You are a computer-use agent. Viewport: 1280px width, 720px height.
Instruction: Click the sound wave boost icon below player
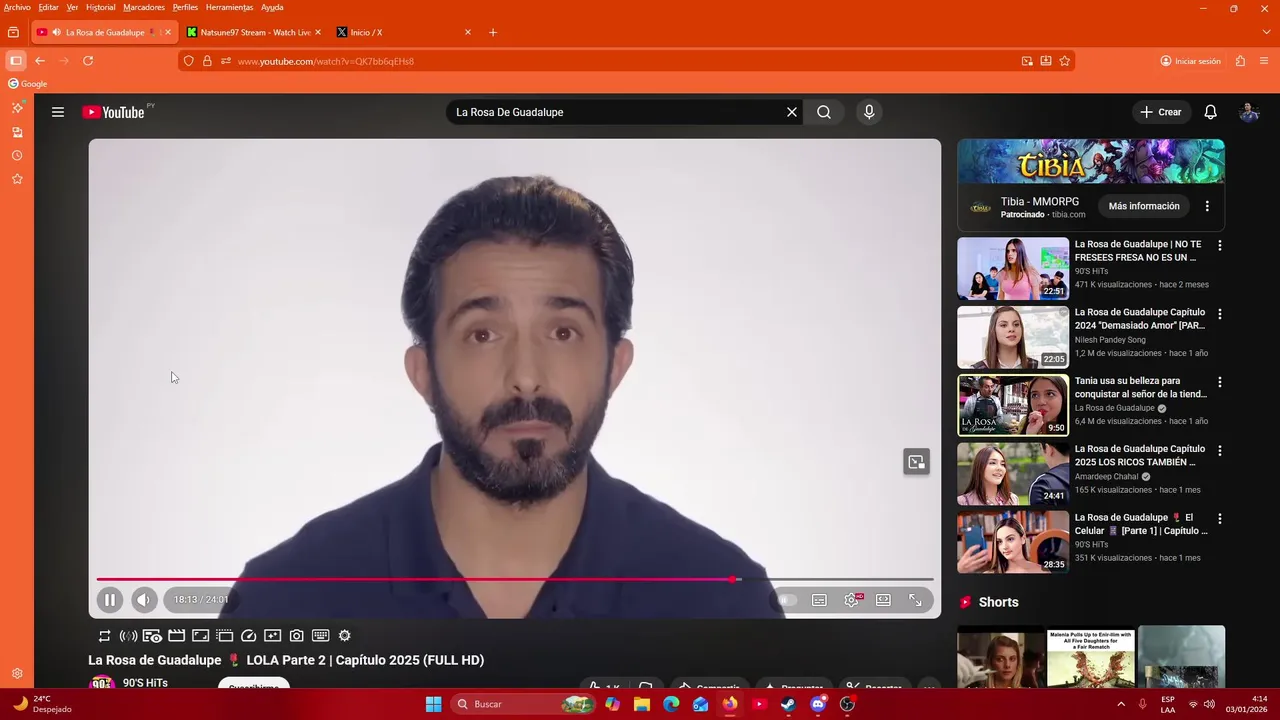click(128, 636)
